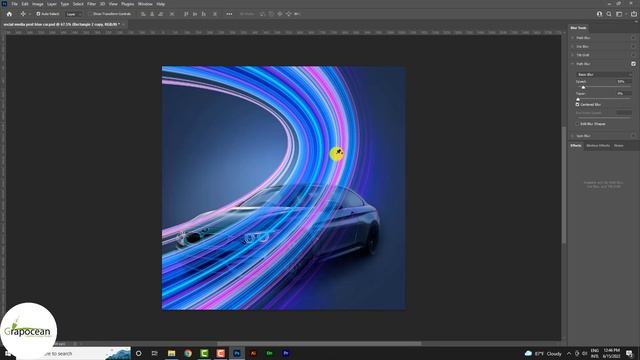Click the Speed percentage field

point(624,82)
